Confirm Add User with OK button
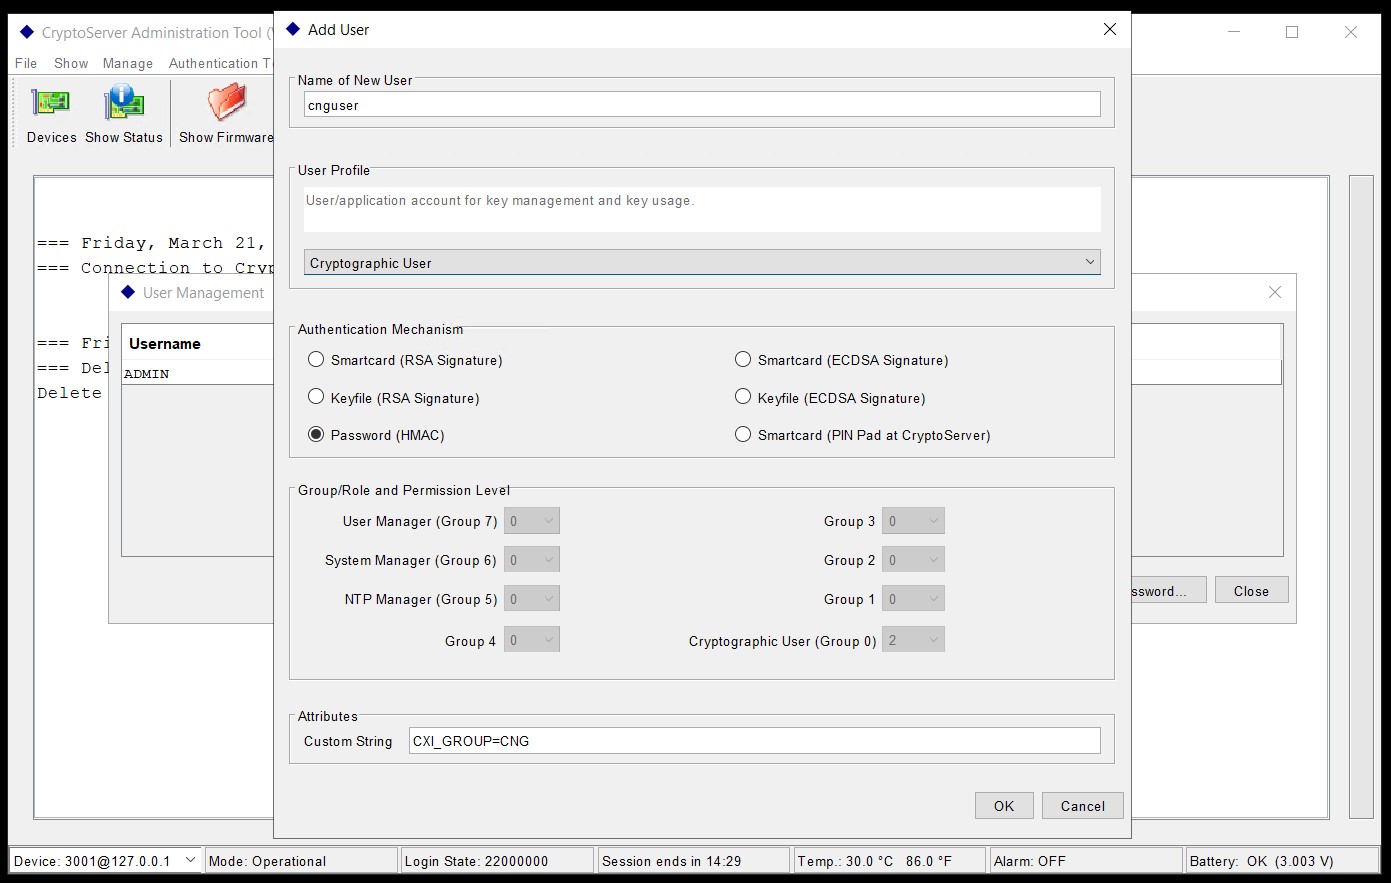The height and width of the screenshot is (883, 1391). click(1004, 806)
